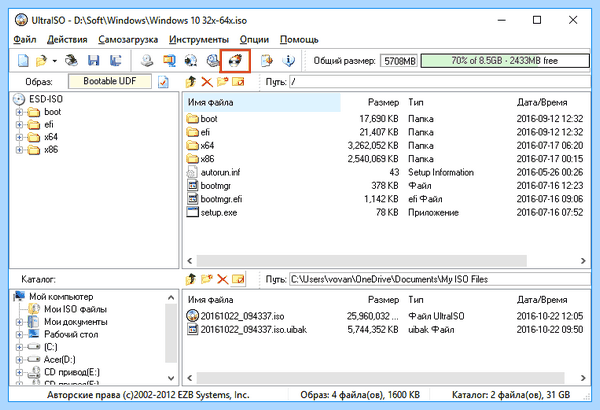Click the Open CD/DVD toolbar icon
The height and width of the screenshot is (410, 600).
(x=71, y=60)
